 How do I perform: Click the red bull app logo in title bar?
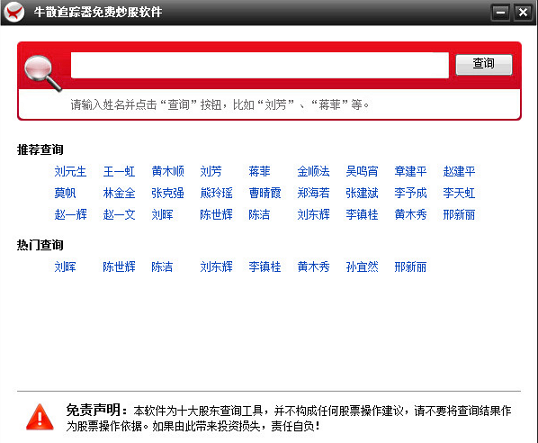point(14,12)
